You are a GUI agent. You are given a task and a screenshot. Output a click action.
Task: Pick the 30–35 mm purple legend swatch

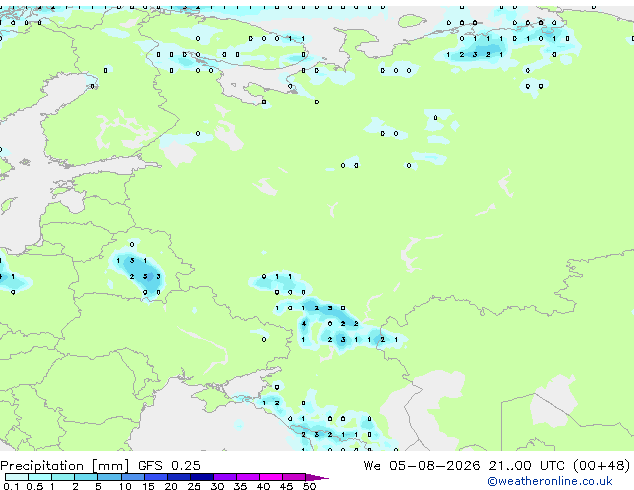224,477
